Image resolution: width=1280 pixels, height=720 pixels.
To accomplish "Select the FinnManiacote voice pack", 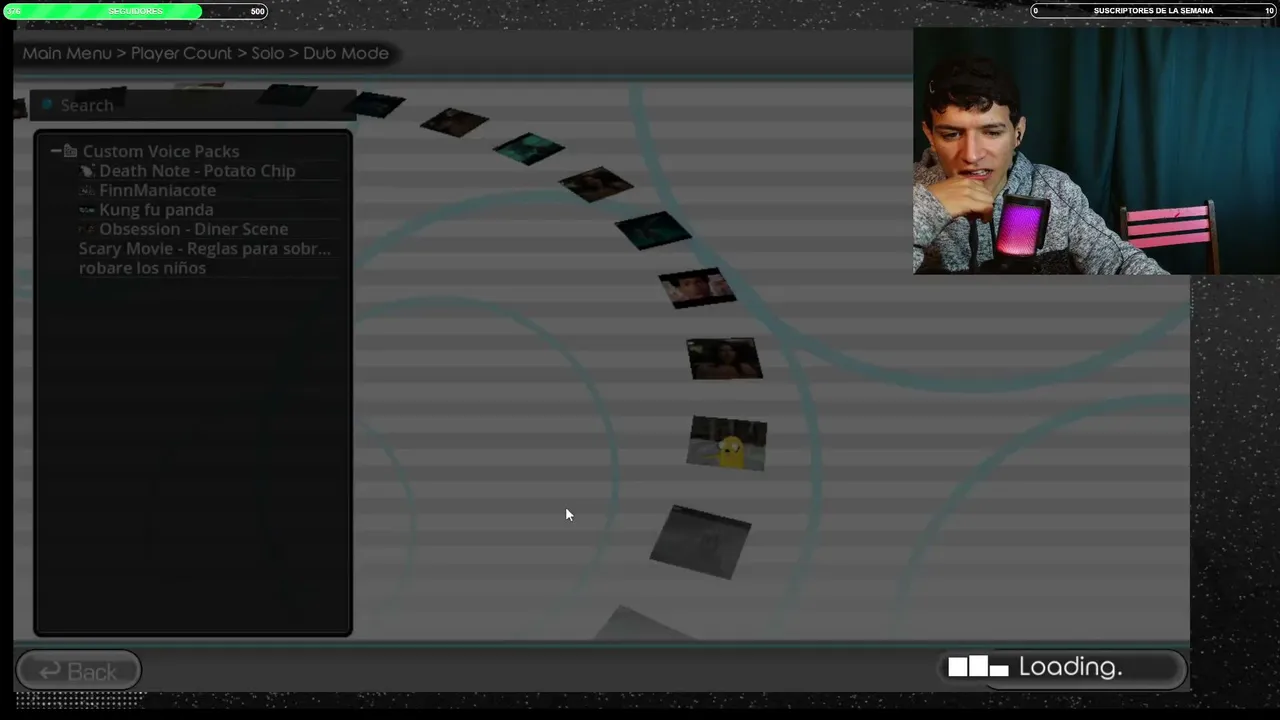I will click(157, 190).
